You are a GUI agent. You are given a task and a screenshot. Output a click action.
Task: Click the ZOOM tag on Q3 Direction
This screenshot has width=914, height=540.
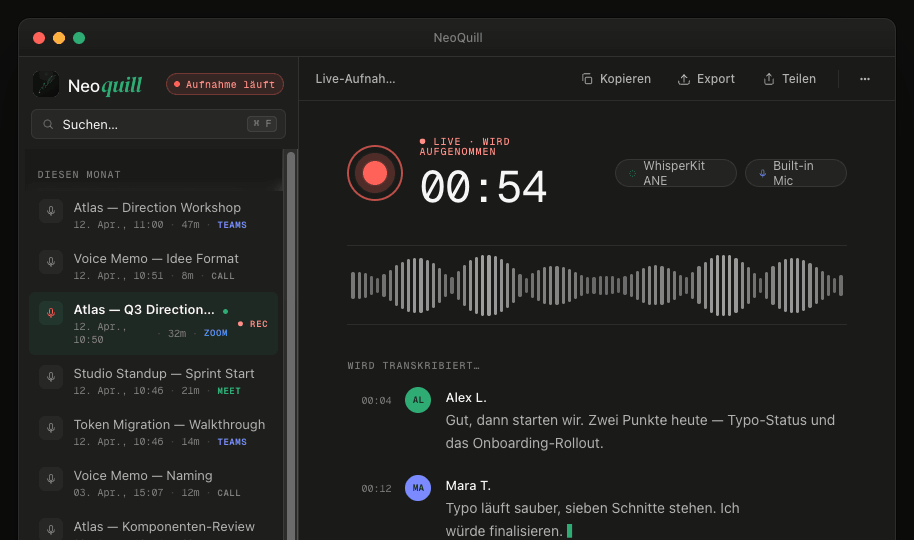click(216, 333)
